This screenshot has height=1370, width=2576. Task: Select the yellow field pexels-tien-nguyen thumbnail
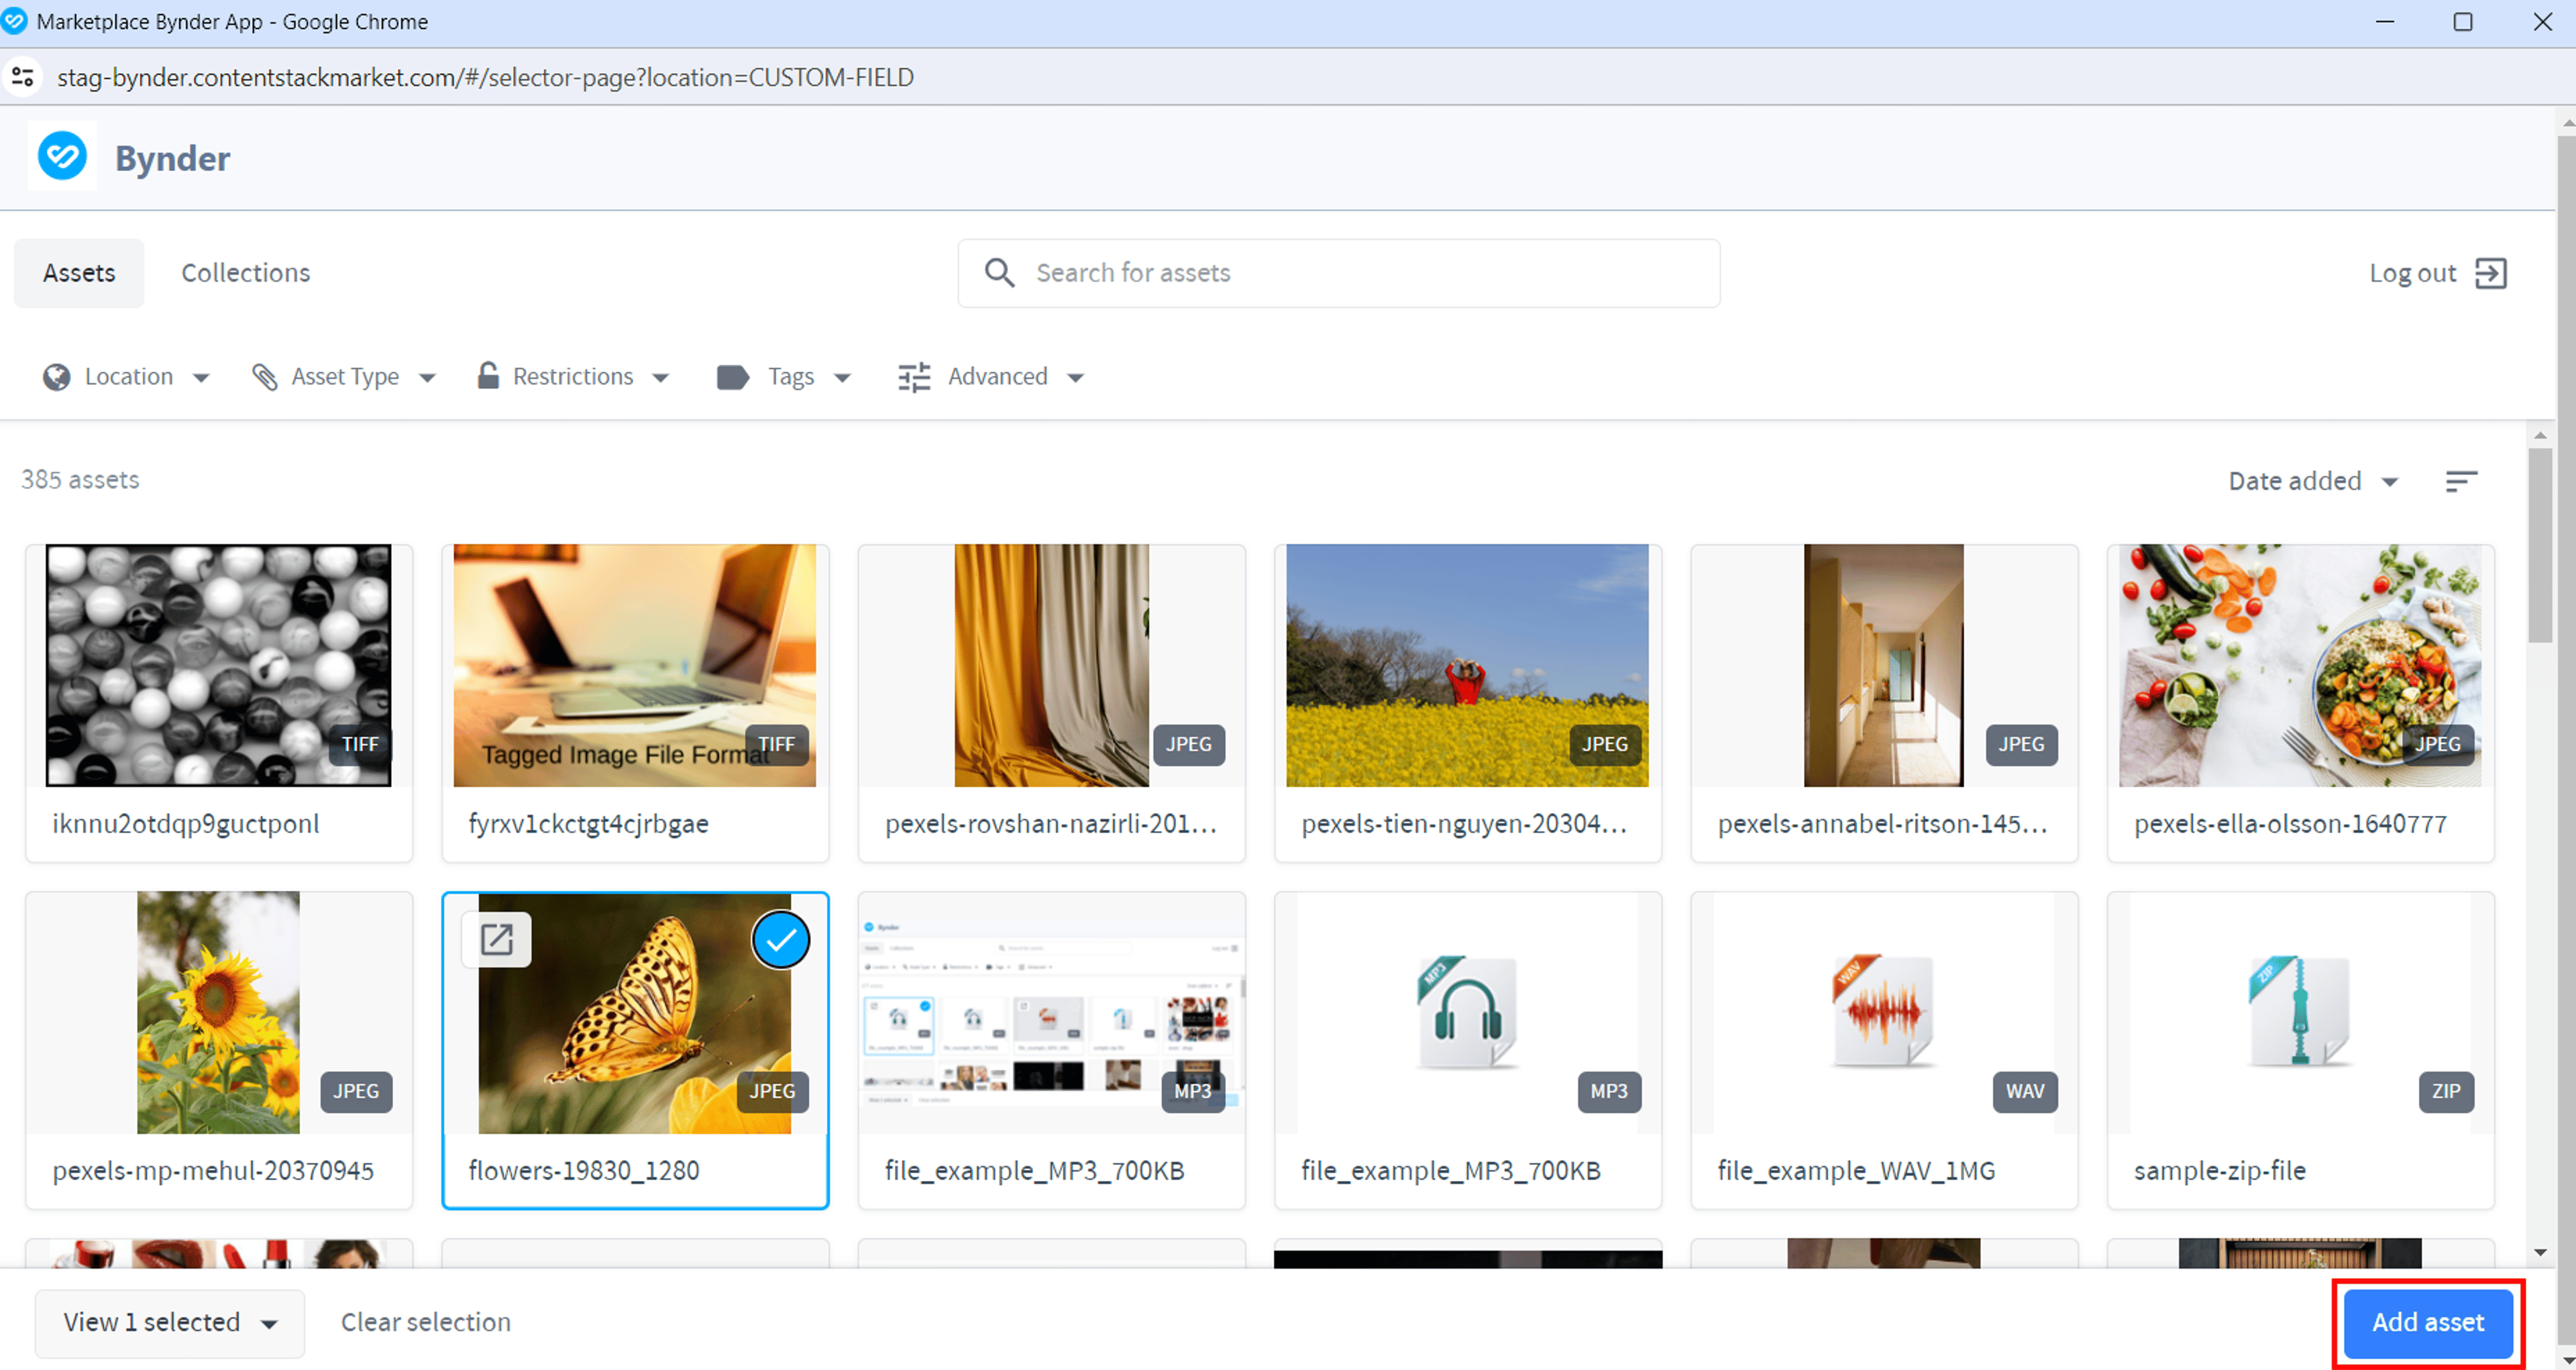pyautogui.click(x=1467, y=665)
